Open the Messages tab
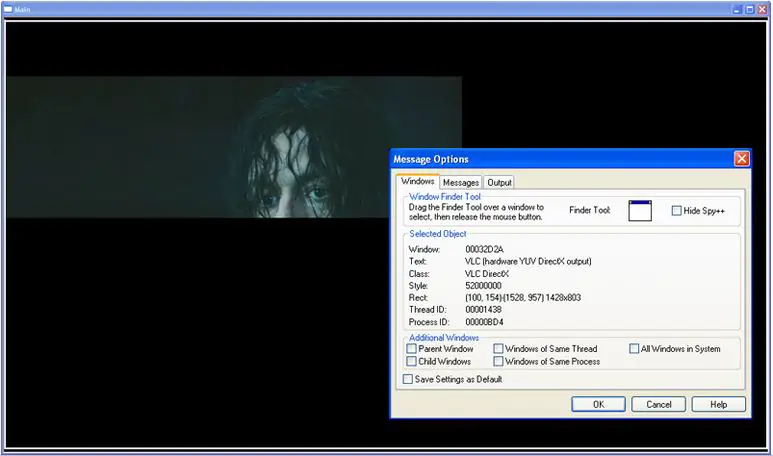 (x=461, y=183)
